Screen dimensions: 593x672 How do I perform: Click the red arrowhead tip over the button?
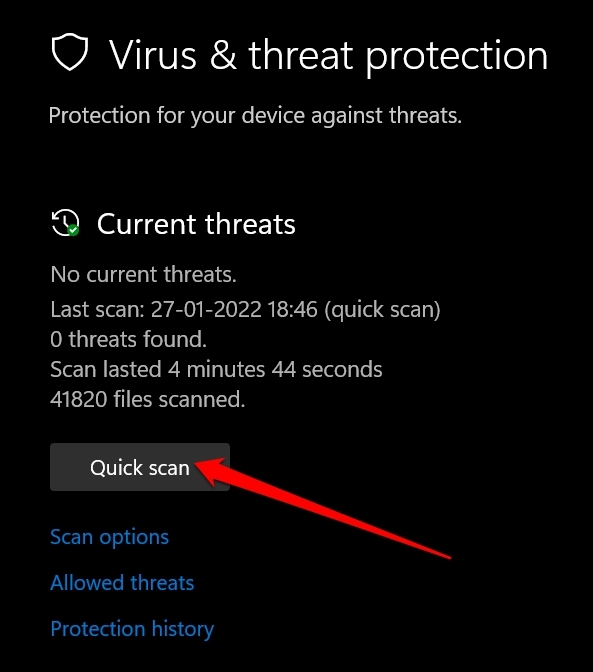pyautogui.click(x=198, y=465)
